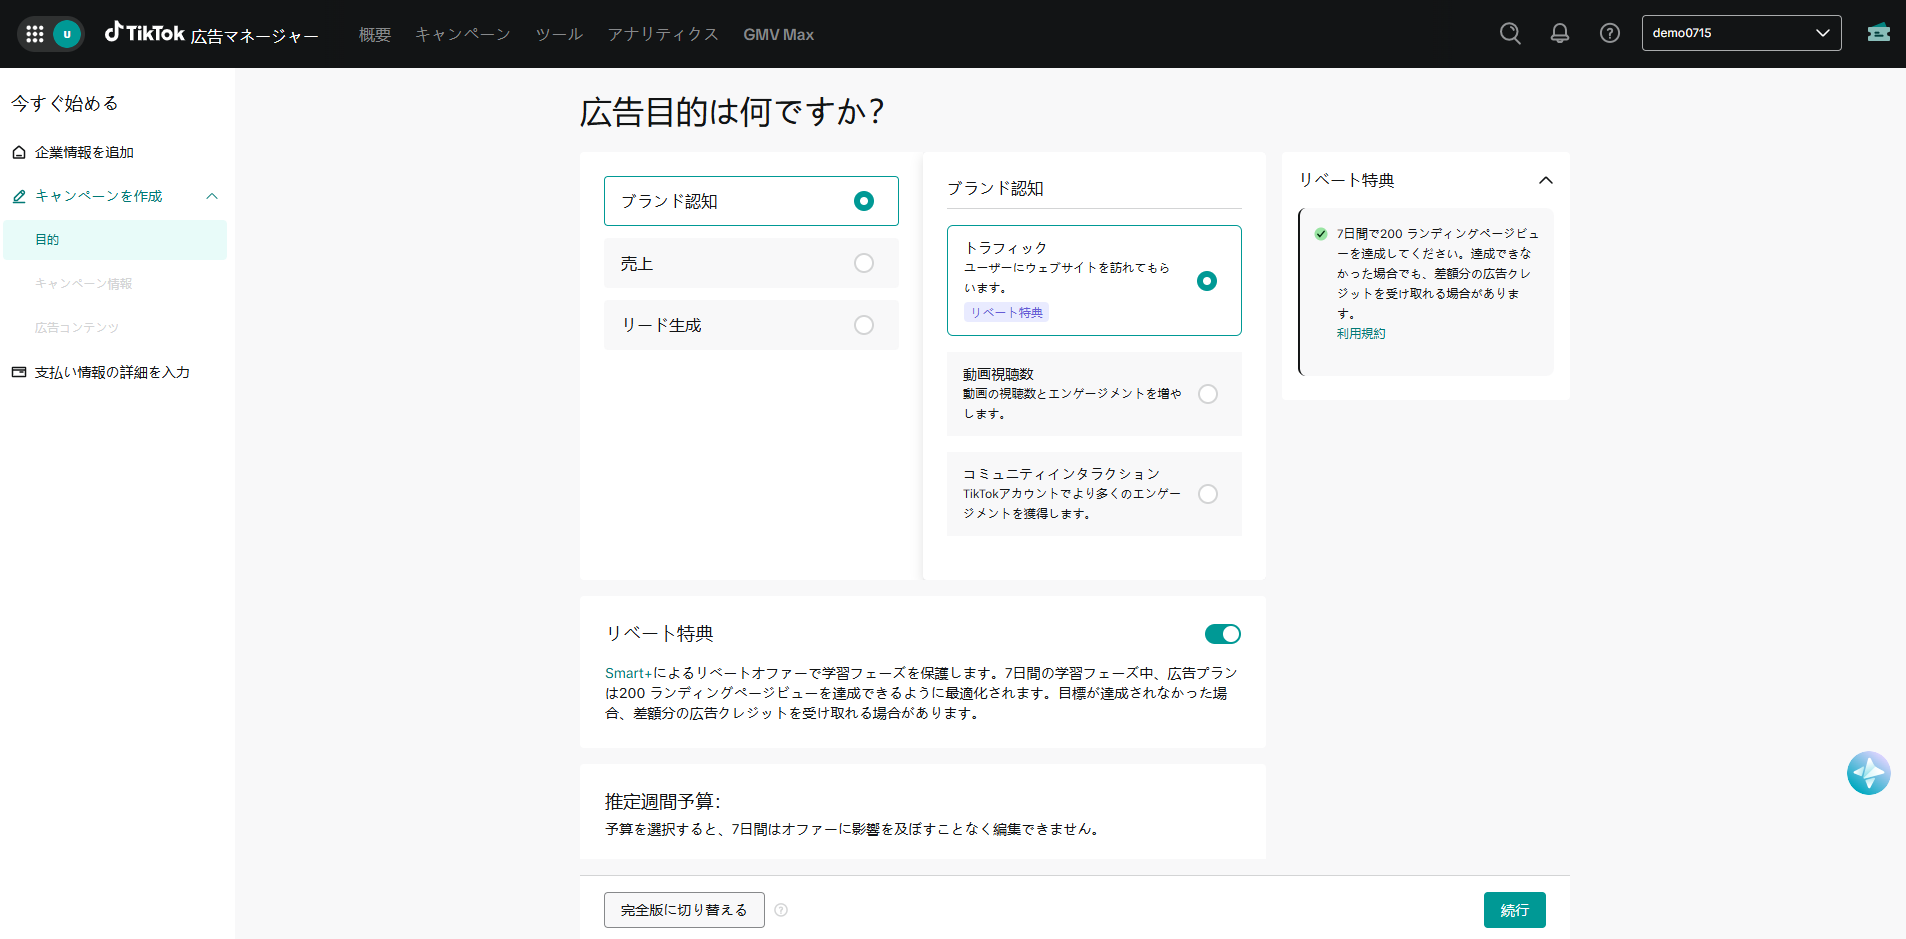Image resolution: width=1906 pixels, height=939 pixels.
Task: Click the 広告目的は何ですか? page title
Action: click(x=732, y=111)
